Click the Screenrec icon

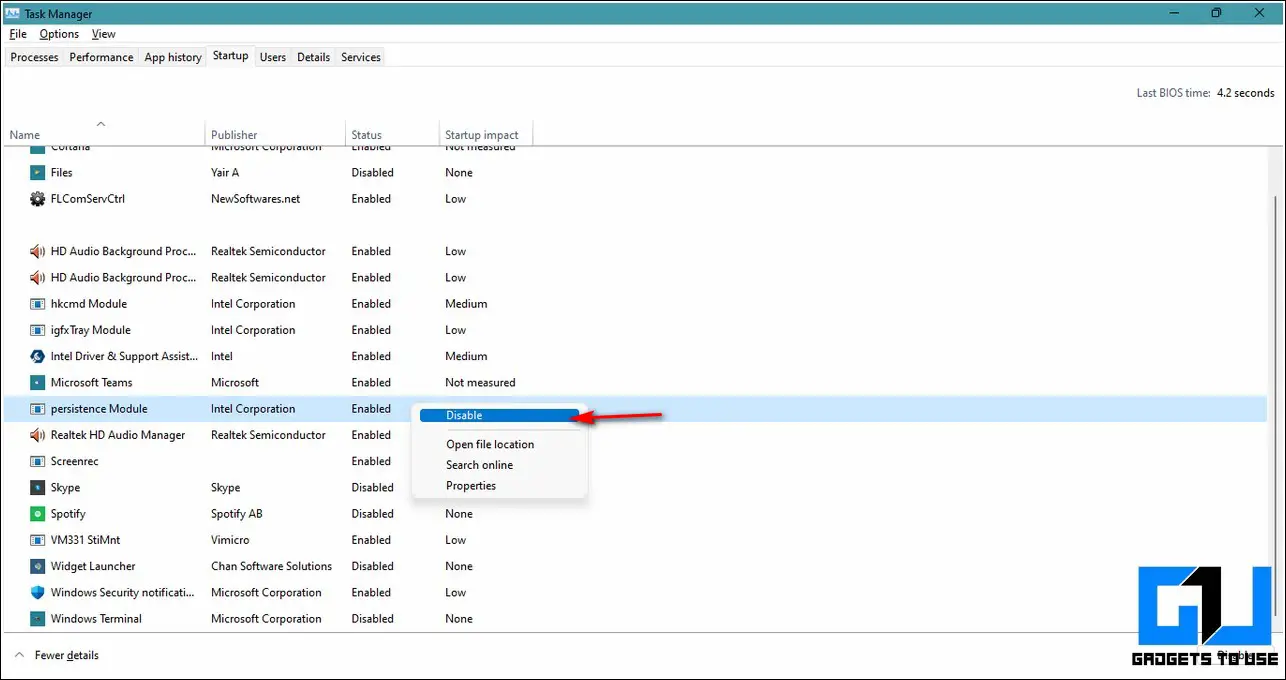pyautogui.click(x=38, y=461)
